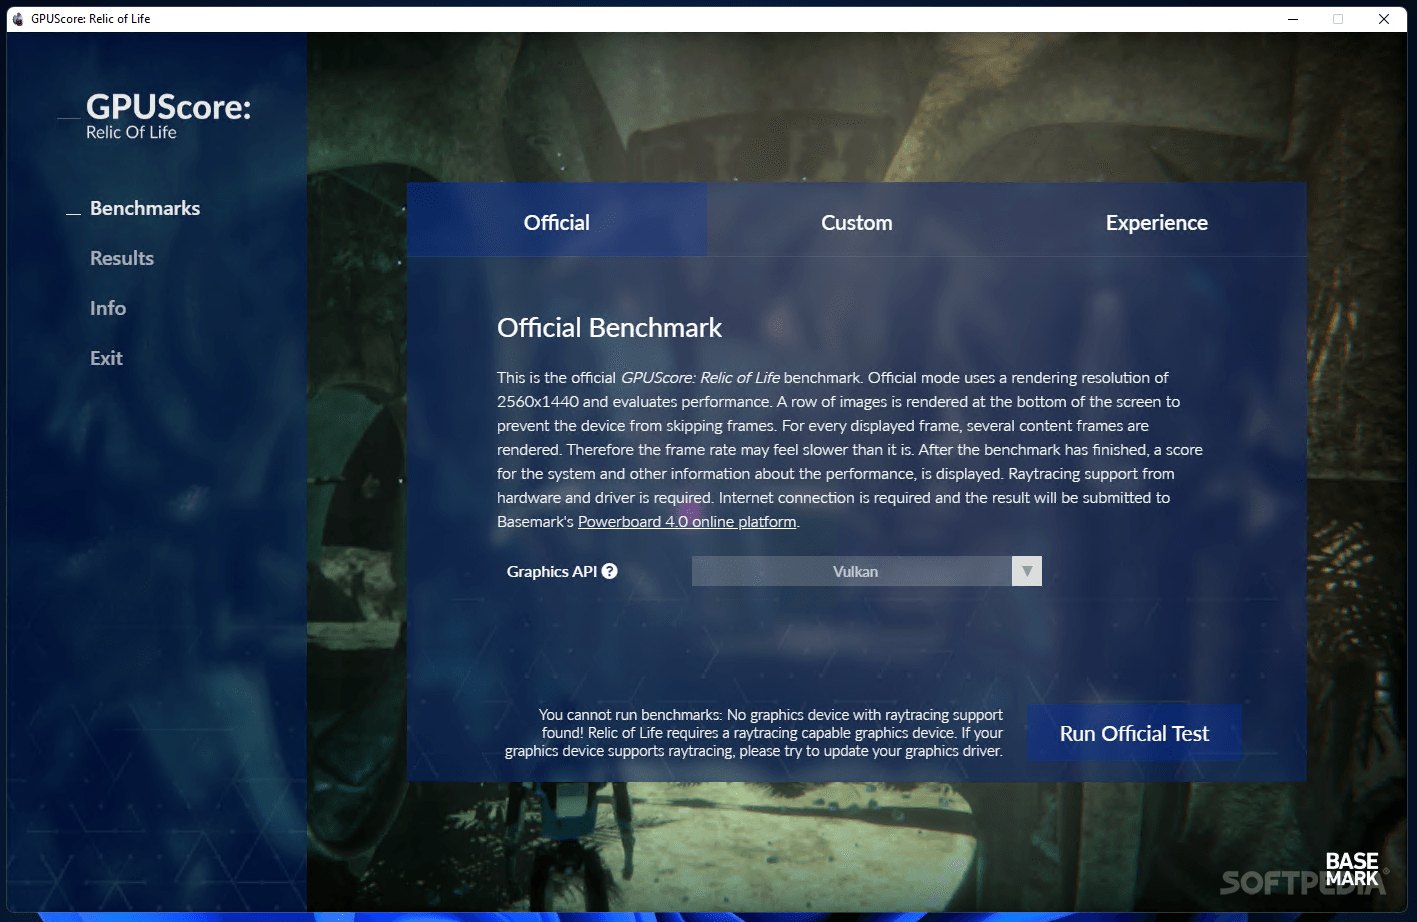Open Benchmarks in the sidebar
Image resolution: width=1417 pixels, height=922 pixels.
[145, 208]
